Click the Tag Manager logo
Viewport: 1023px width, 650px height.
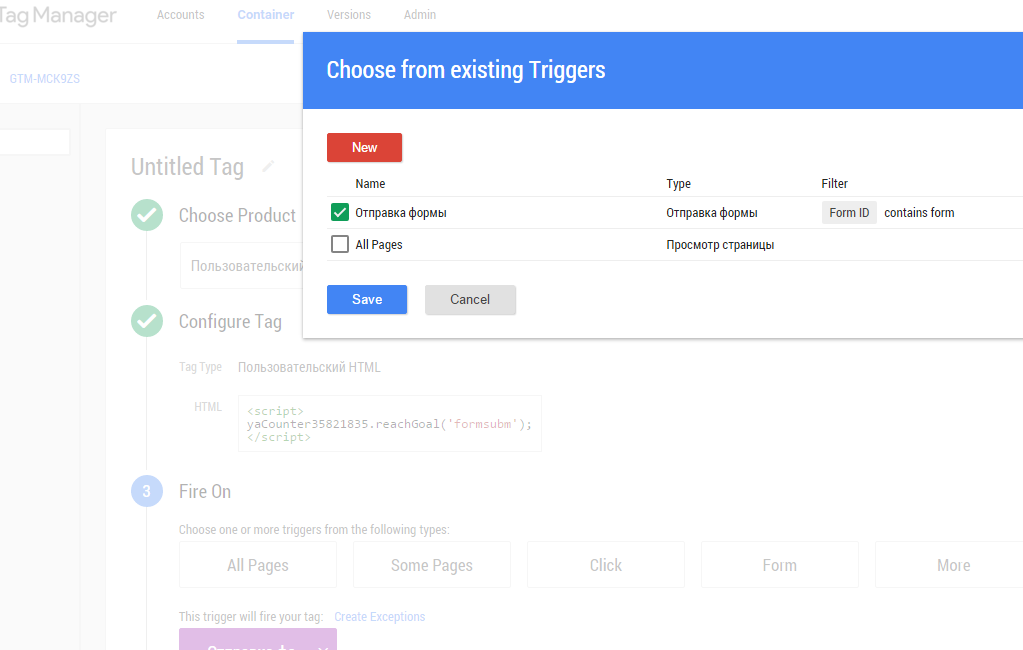(x=57, y=16)
